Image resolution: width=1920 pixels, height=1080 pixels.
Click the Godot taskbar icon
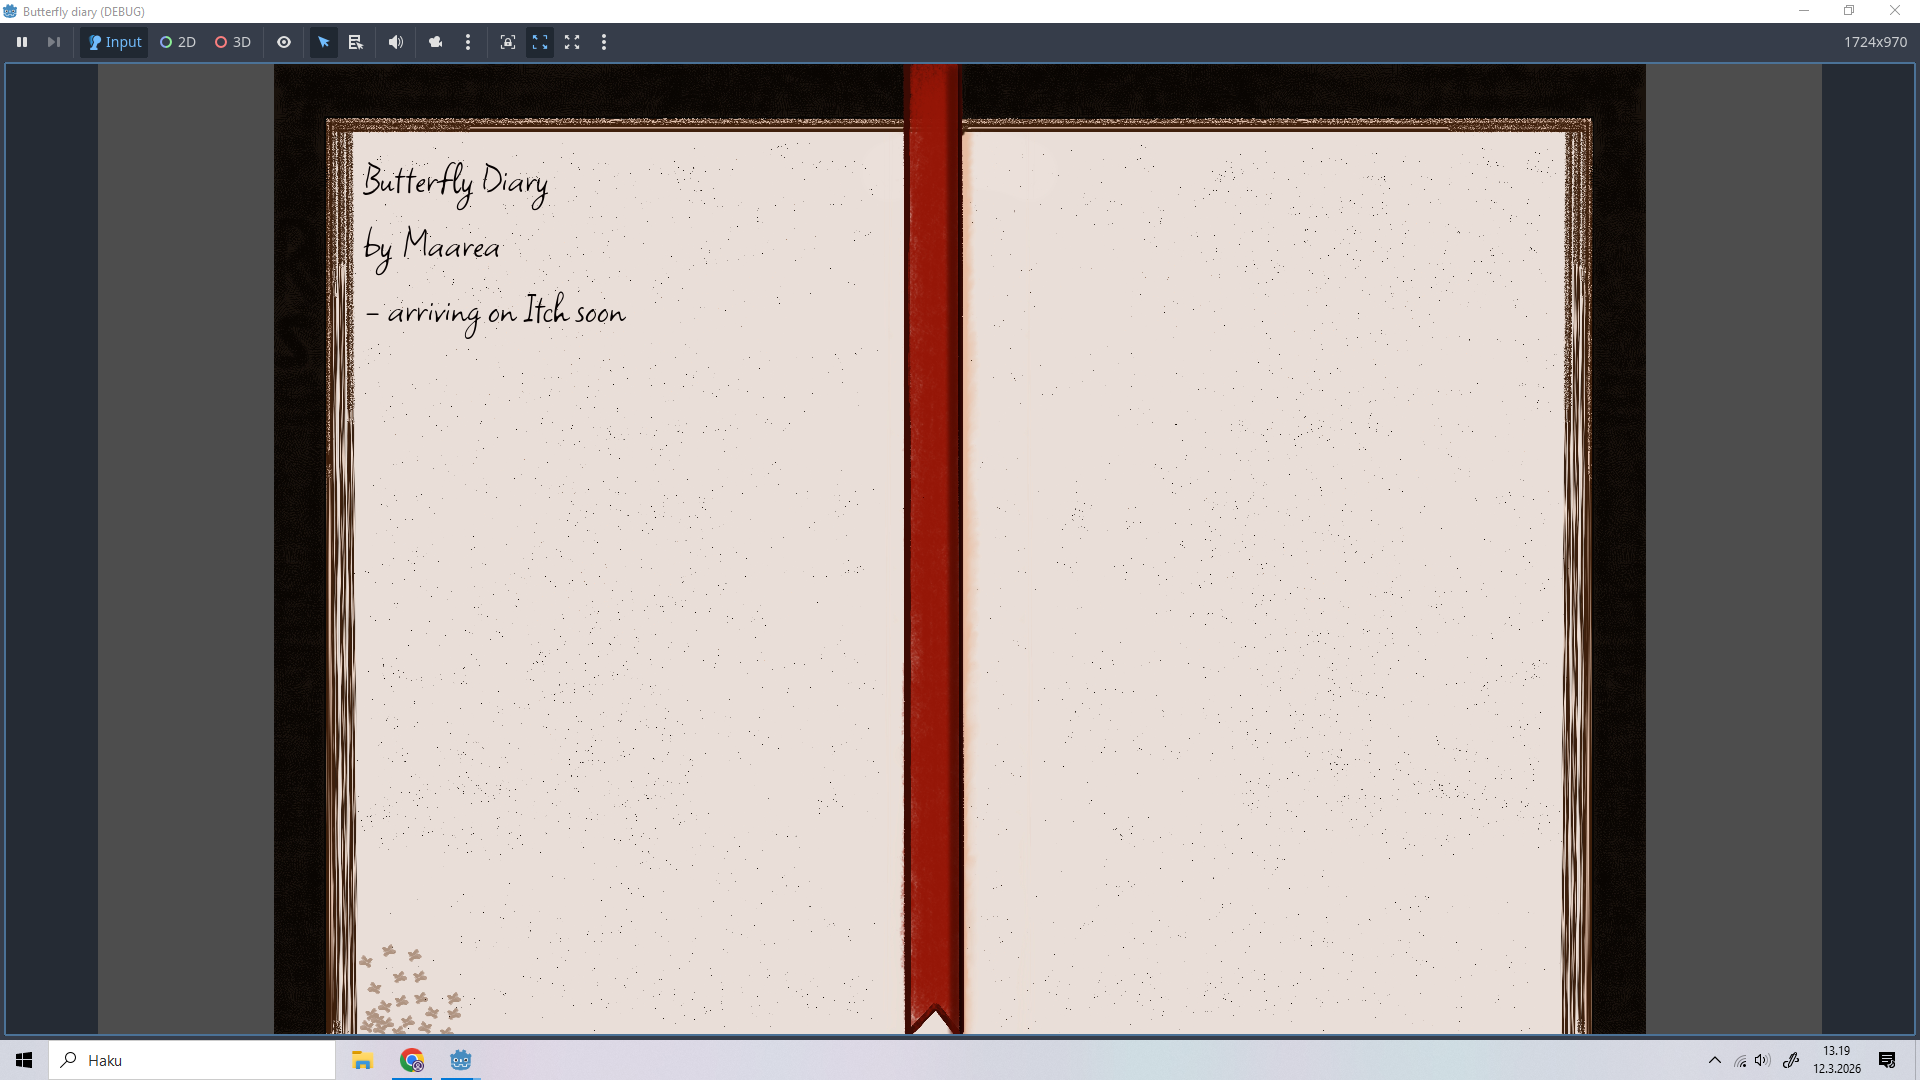(x=460, y=1060)
